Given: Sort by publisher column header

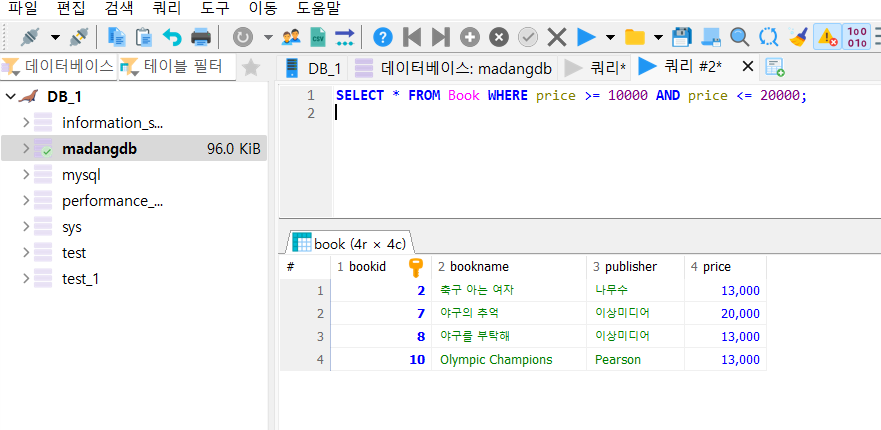Looking at the screenshot, I should coord(635,267).
